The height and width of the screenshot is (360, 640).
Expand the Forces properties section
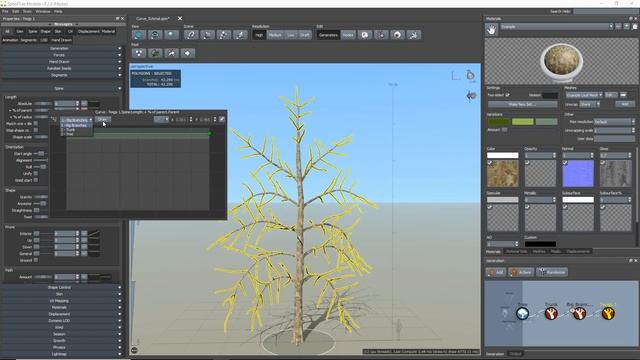[x=62, y=55]
